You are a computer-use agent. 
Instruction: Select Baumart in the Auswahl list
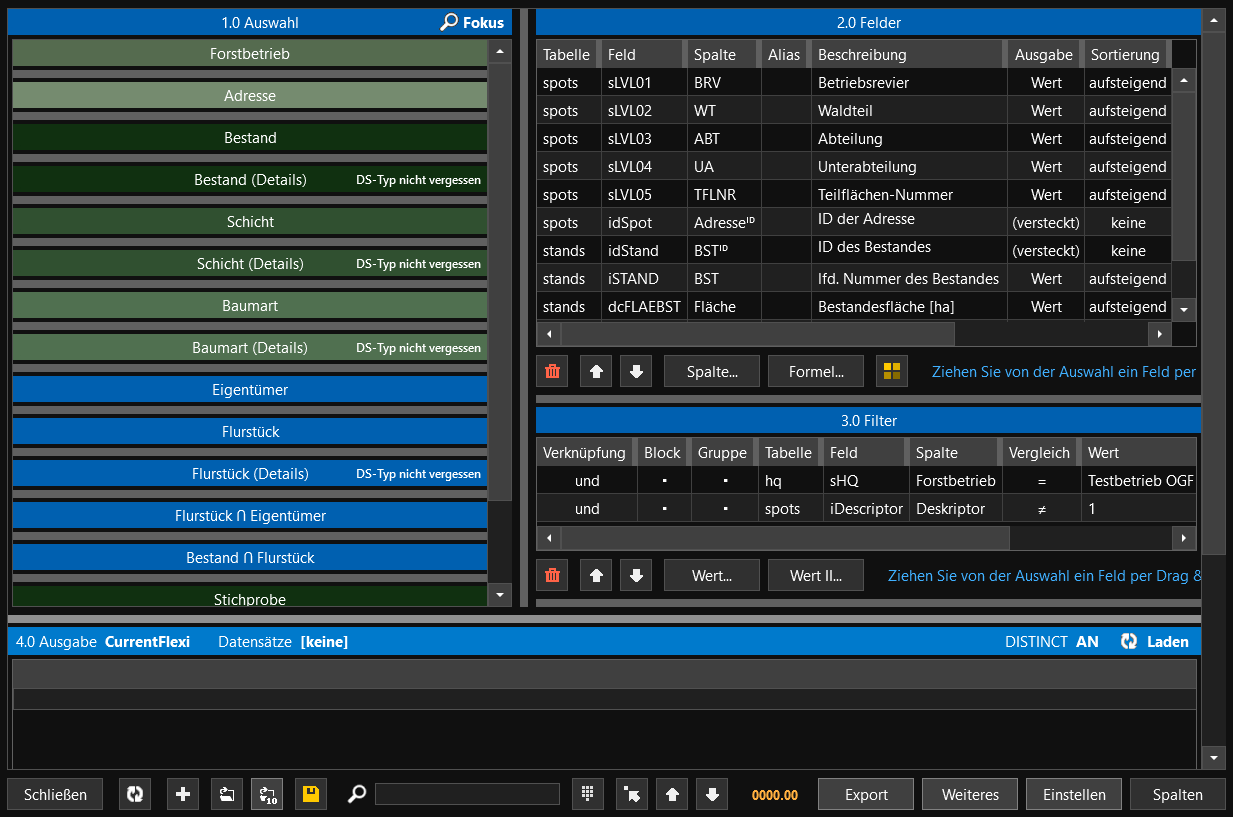pos(250,306)
